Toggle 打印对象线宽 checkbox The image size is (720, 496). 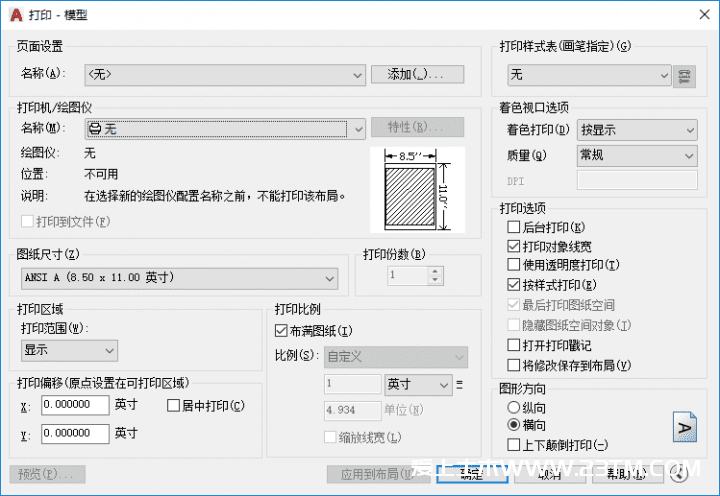513,247
